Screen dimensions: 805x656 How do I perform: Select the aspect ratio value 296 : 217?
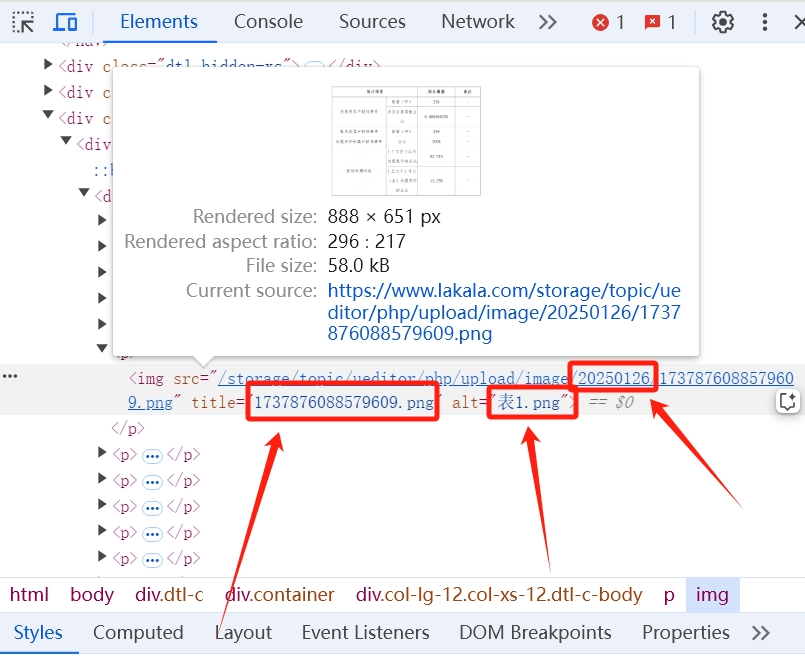[x=367, y=241]
